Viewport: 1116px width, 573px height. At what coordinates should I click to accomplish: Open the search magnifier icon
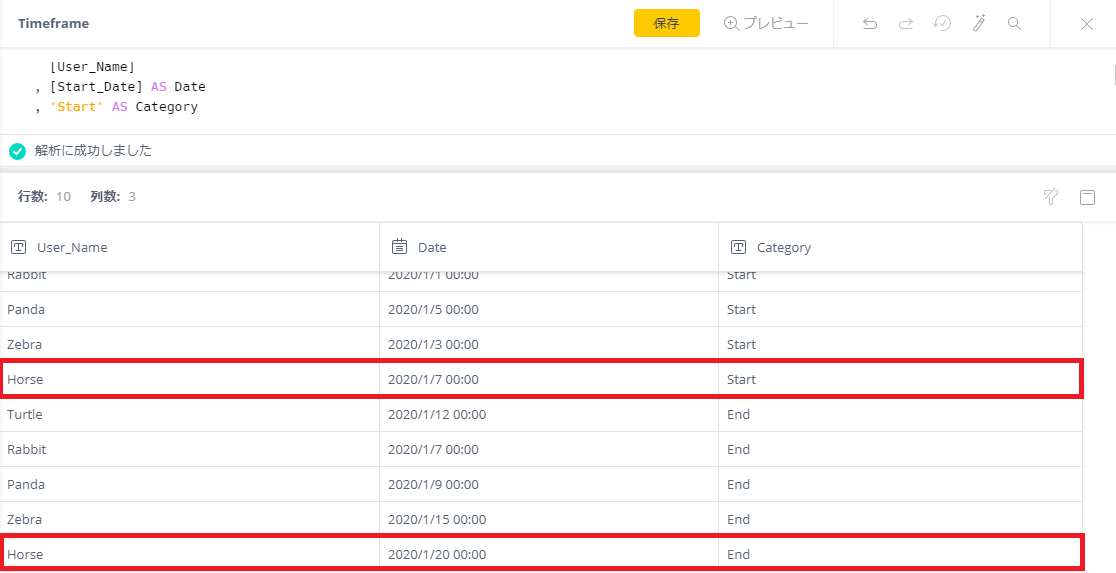coord(1015,23)
